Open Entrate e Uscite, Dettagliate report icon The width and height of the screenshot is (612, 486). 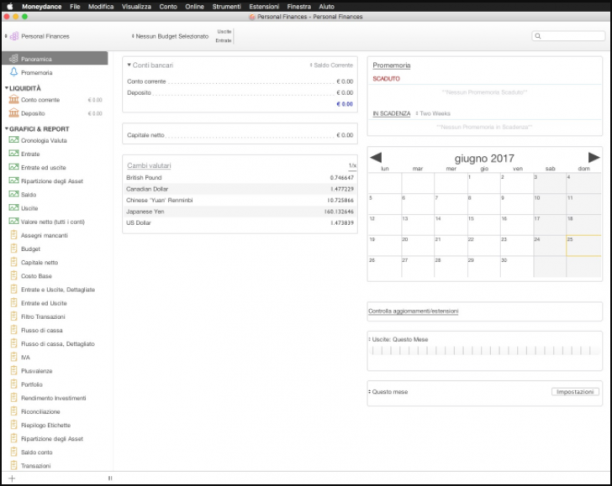tap(14, 289)
